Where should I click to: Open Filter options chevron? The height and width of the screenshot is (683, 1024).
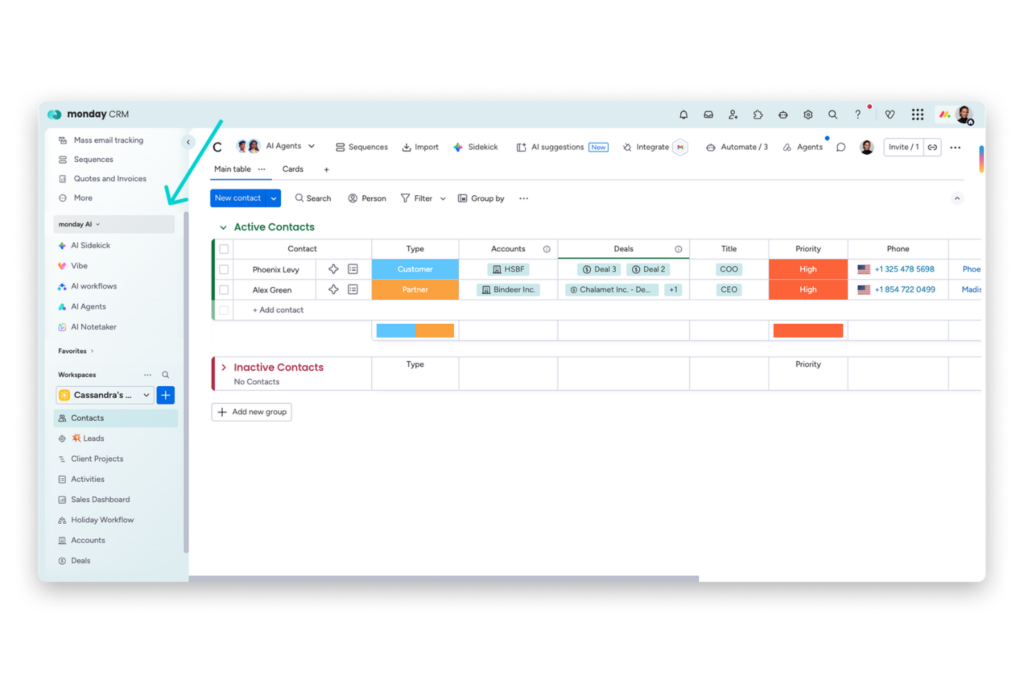click(x=443, y=199)
